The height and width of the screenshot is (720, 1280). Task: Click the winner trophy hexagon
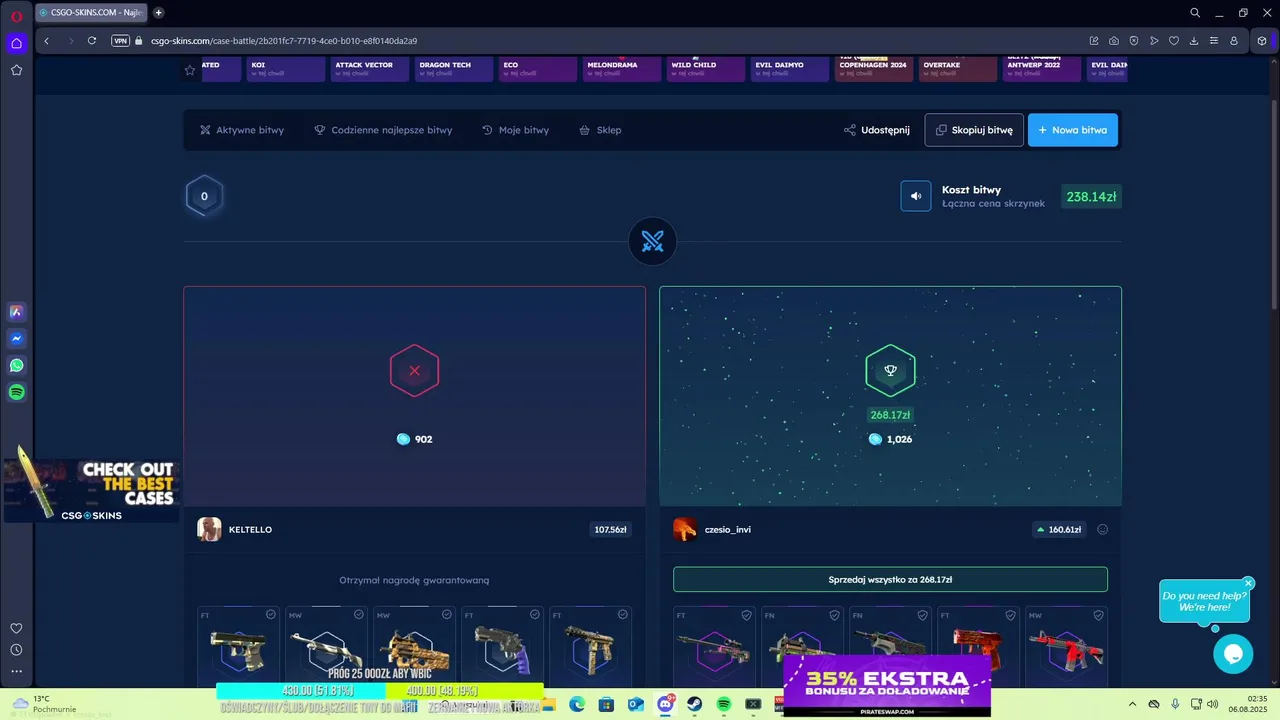point(890,371)
